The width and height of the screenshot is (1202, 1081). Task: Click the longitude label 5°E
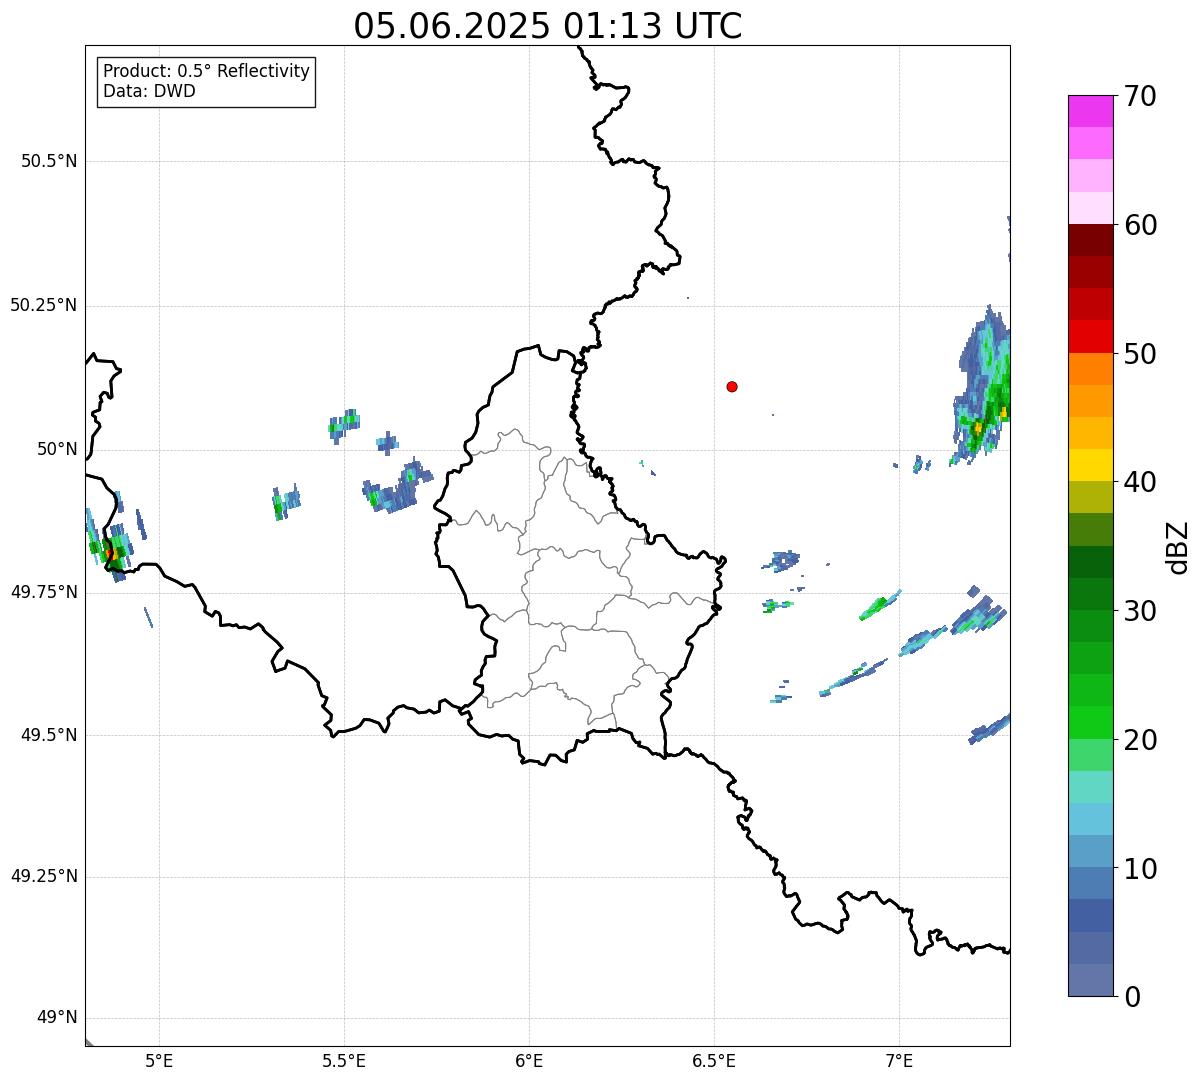point(159,1060)
